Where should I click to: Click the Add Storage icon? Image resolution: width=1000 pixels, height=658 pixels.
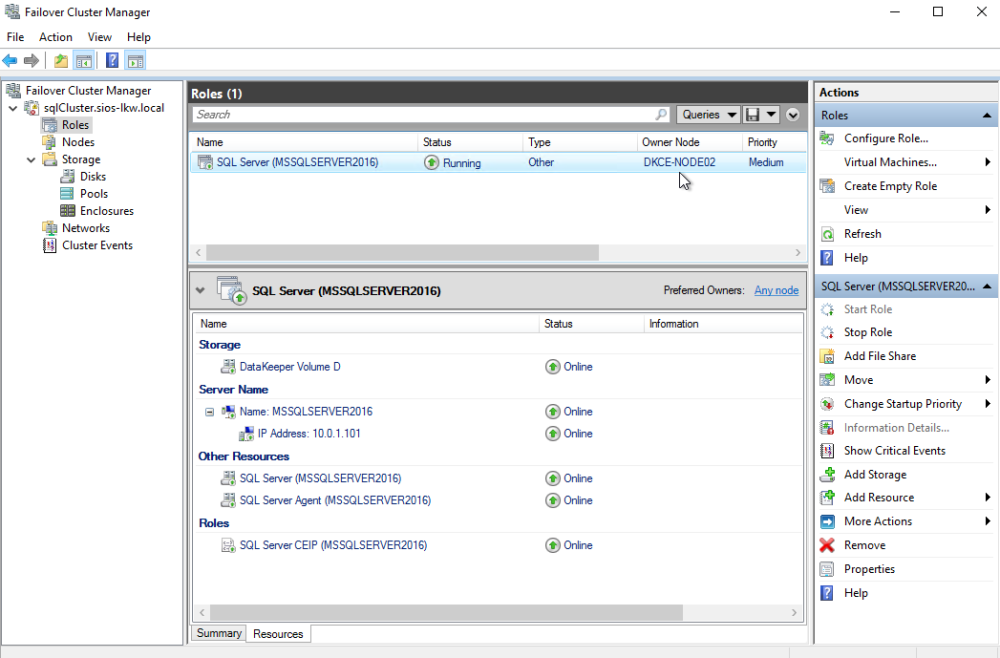[x=827, y=474]
